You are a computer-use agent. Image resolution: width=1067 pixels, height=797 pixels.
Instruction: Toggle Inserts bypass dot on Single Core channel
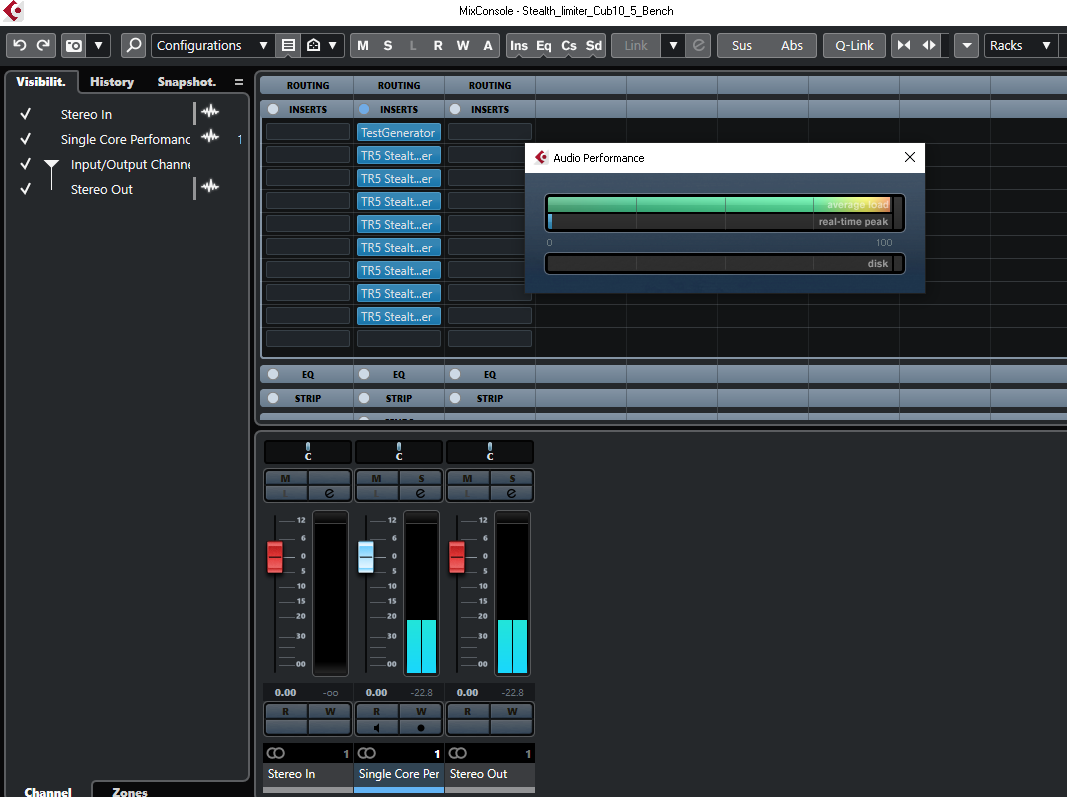(x=364, y=109)
